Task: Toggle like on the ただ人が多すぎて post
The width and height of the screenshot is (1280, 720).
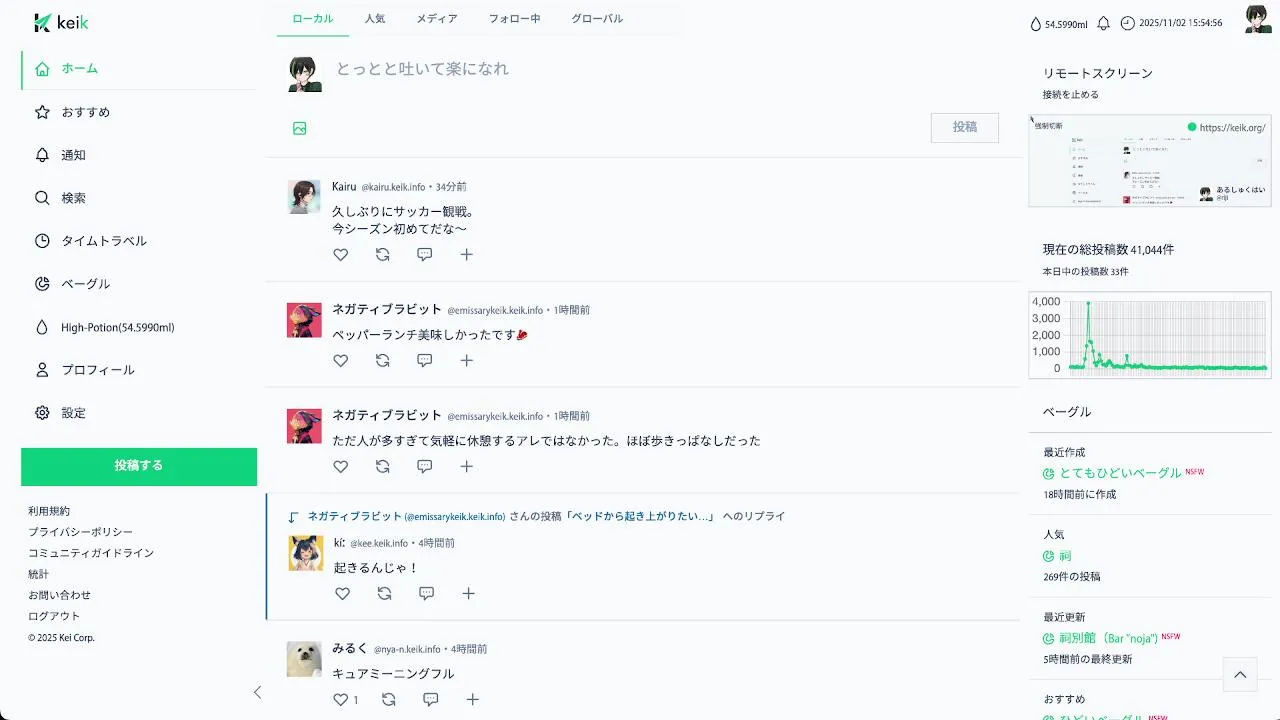Action: point(341,467)
